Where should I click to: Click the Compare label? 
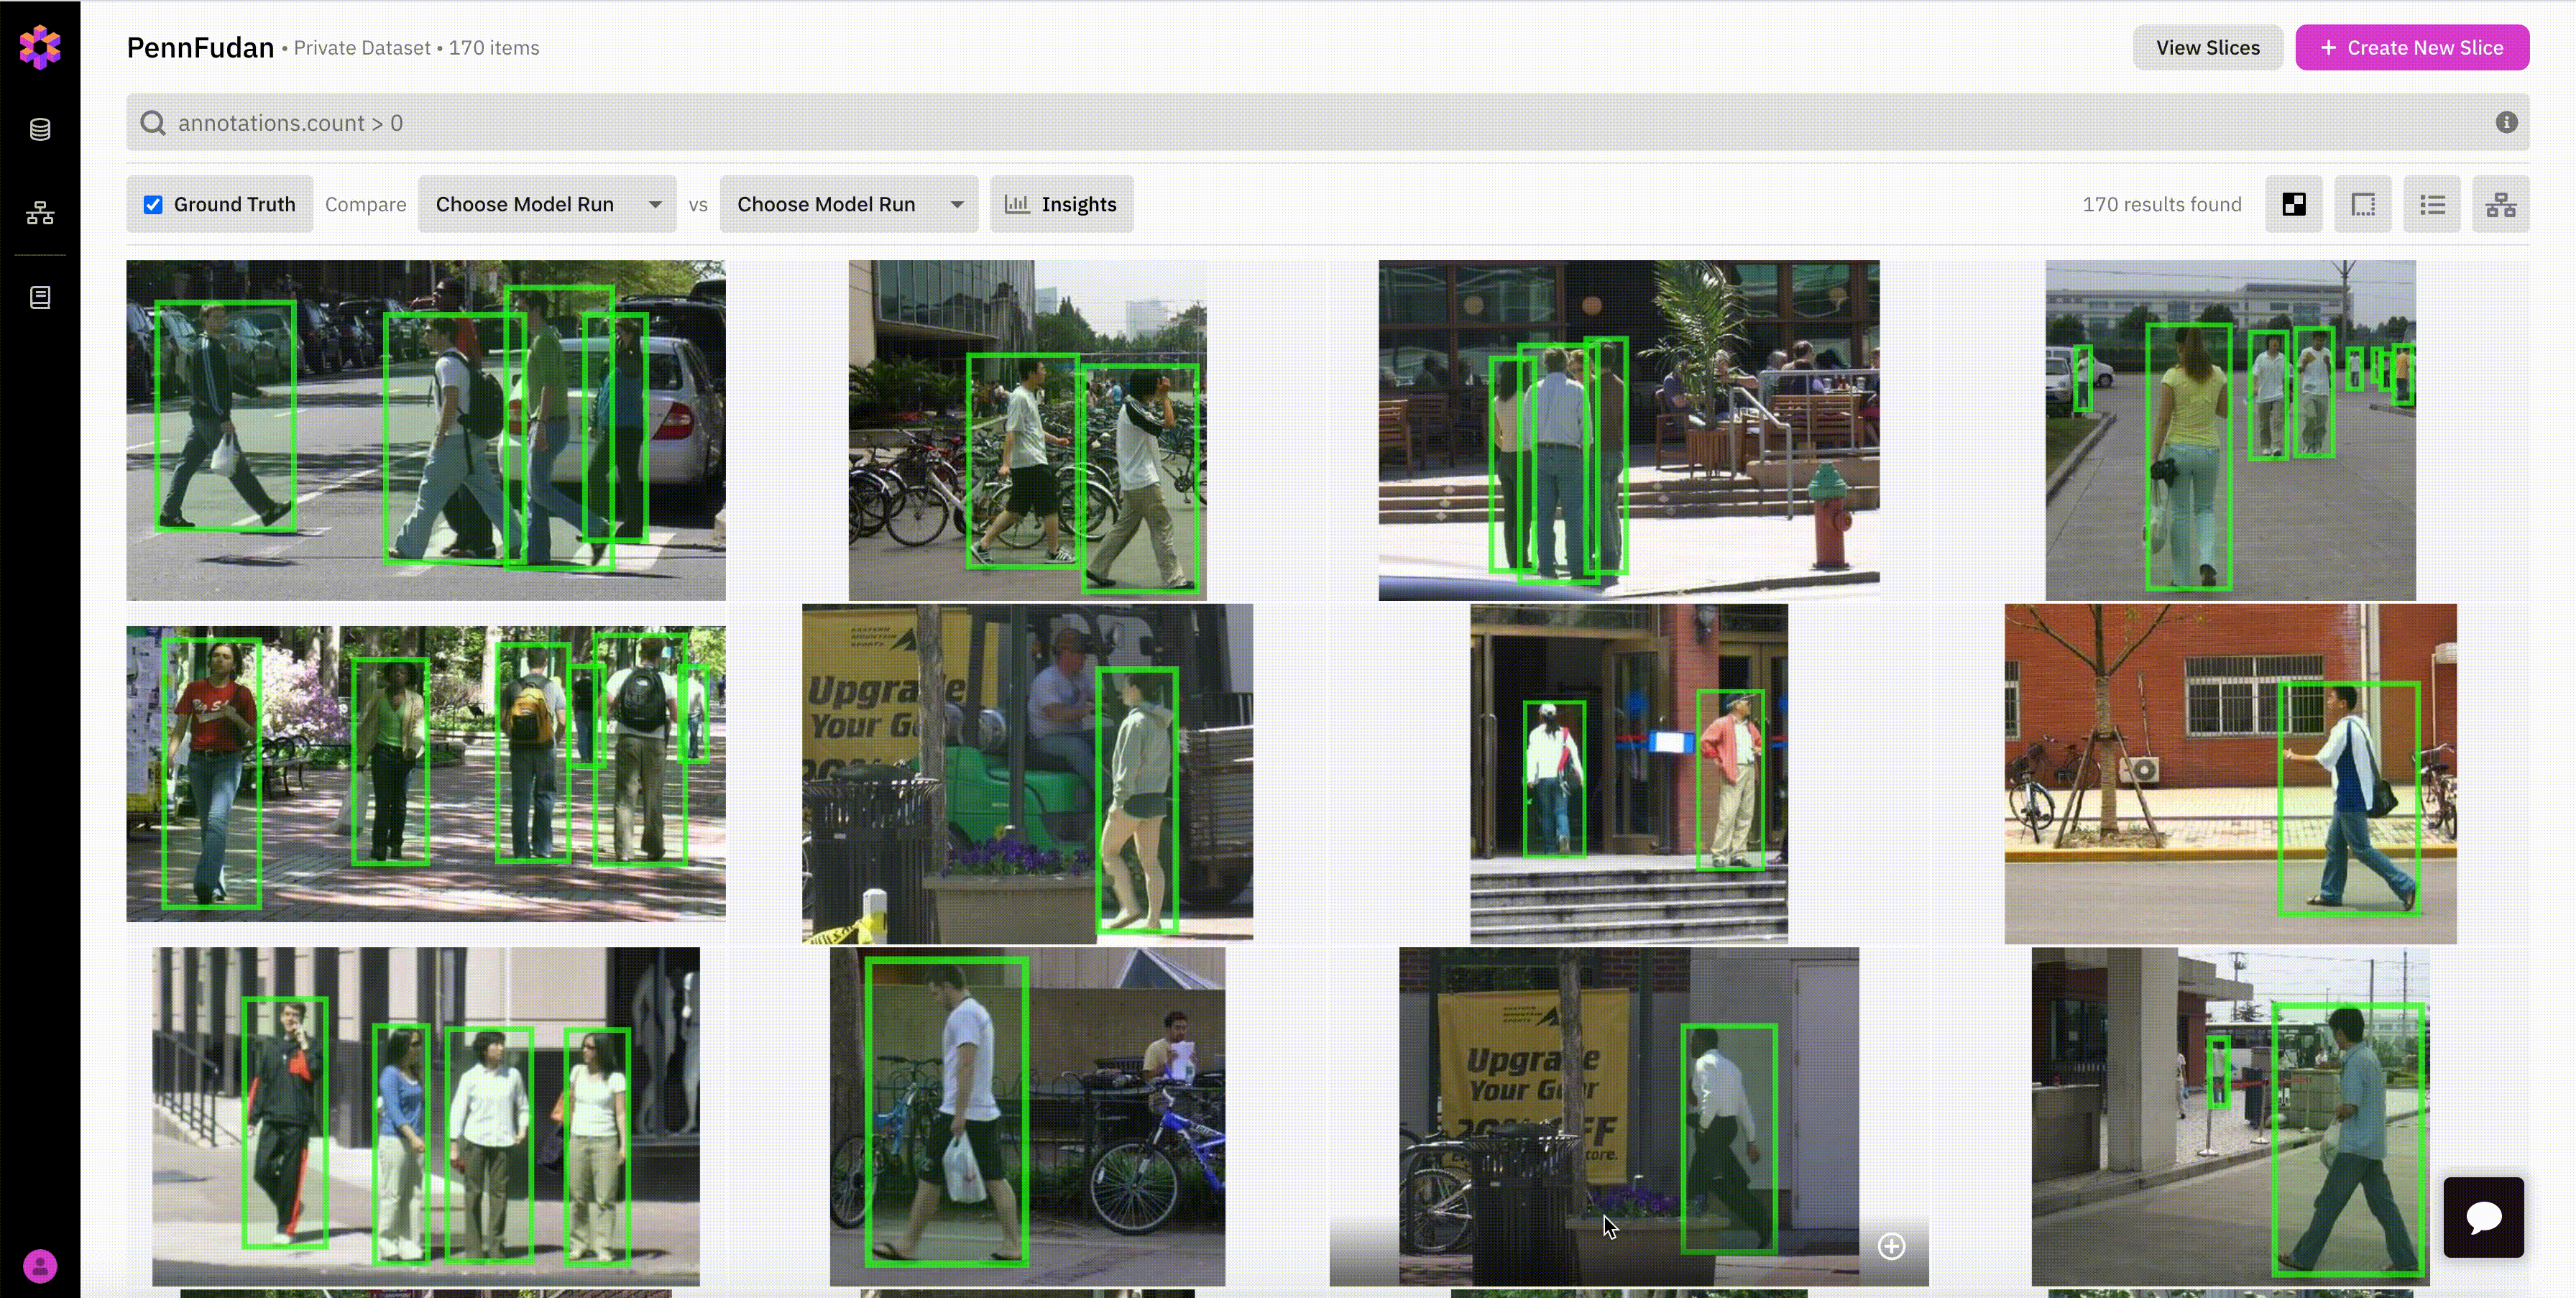[x=365, y=204]
